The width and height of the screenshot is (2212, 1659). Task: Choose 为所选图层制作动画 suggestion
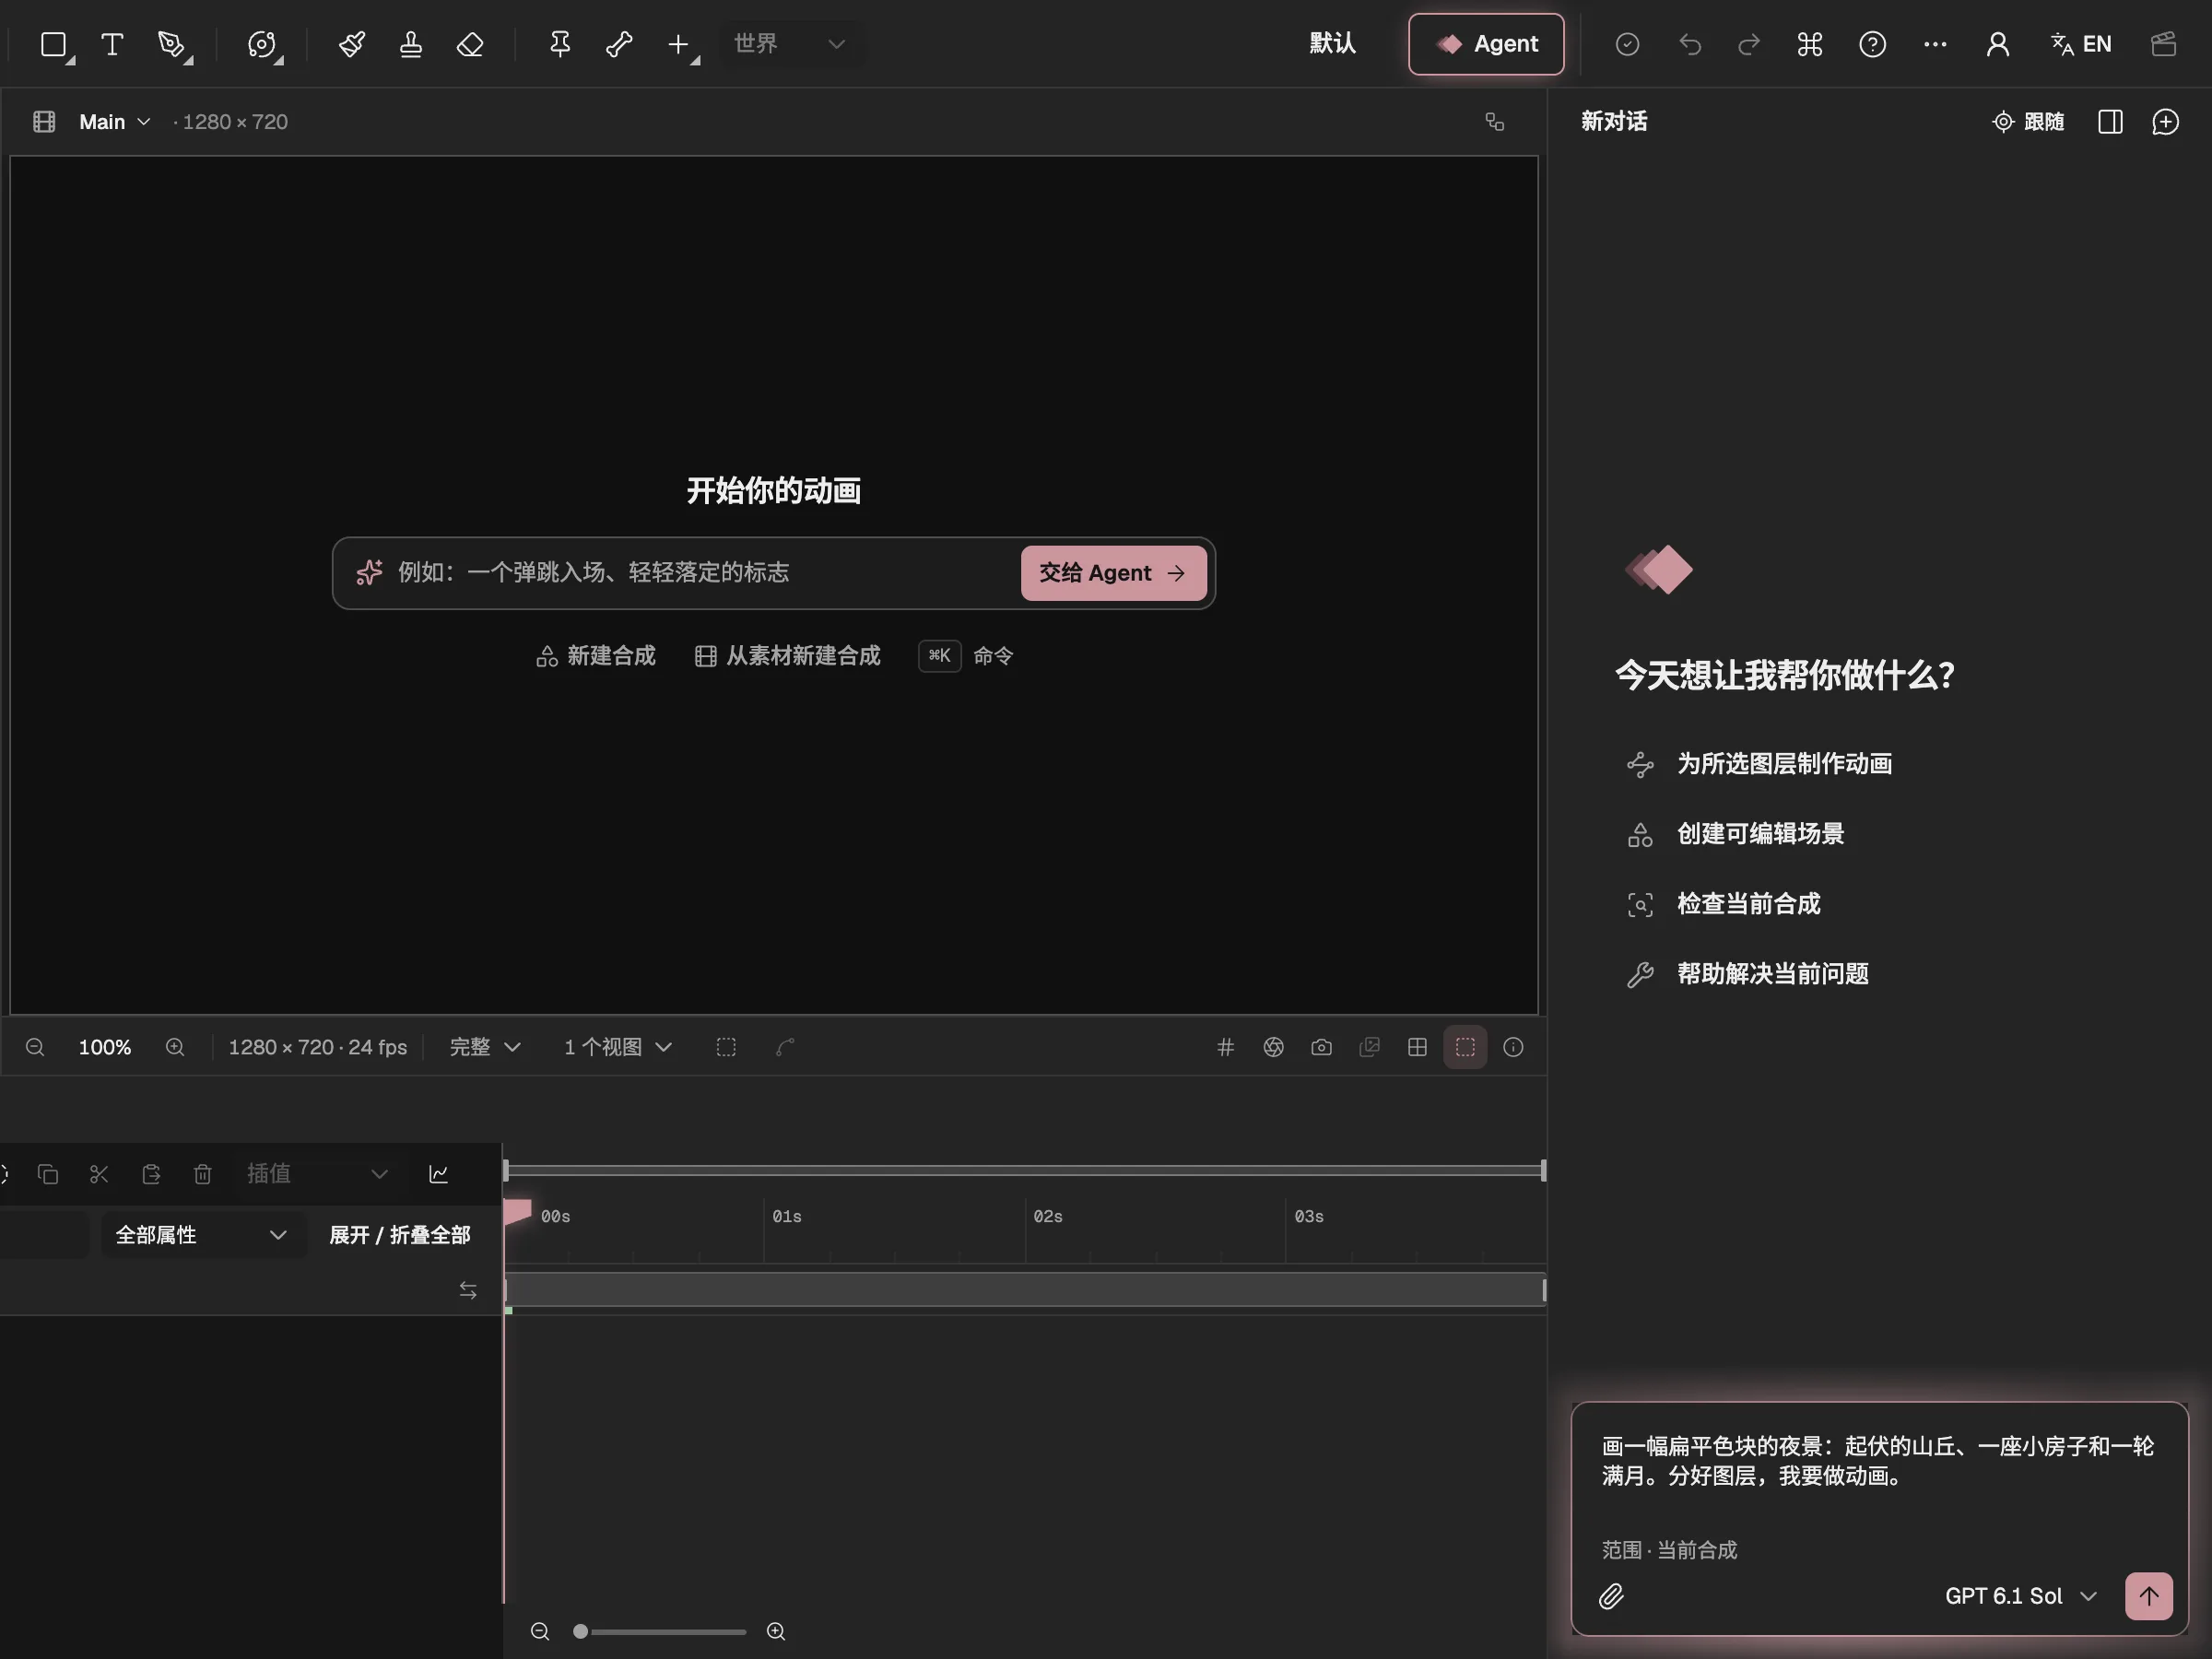(x=1760, y=764)
